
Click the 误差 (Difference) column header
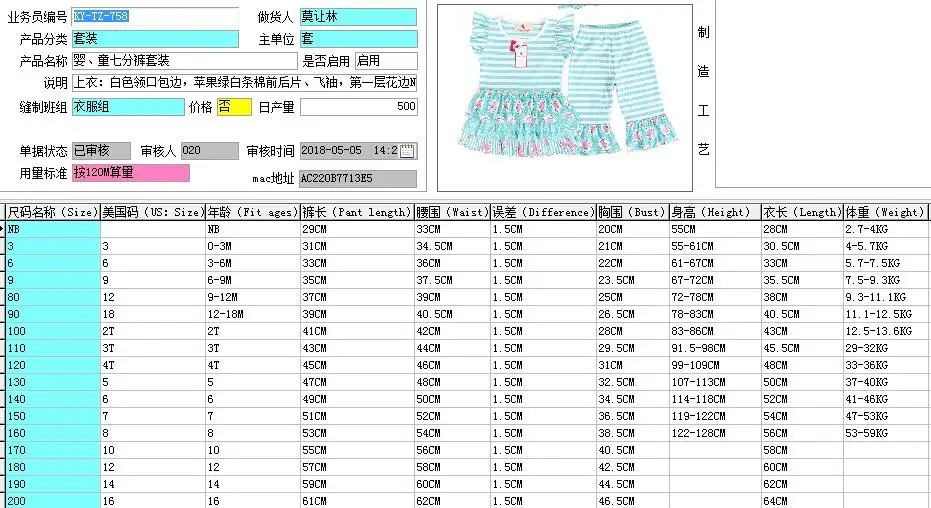(543, 212)
